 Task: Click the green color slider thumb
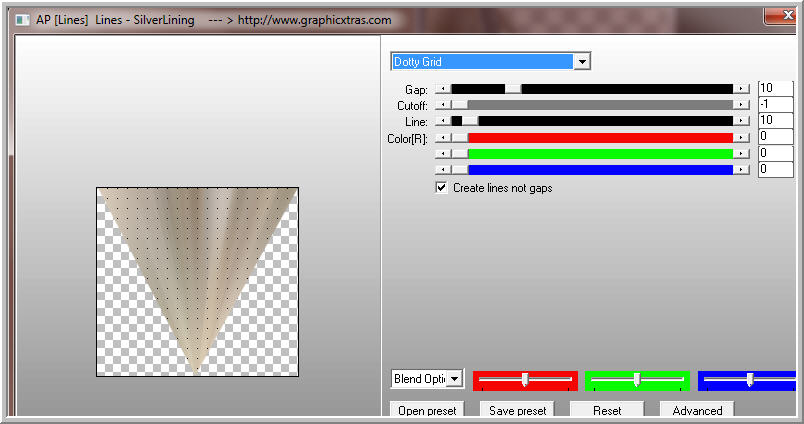pyautogui.click(x=460, y=154)
